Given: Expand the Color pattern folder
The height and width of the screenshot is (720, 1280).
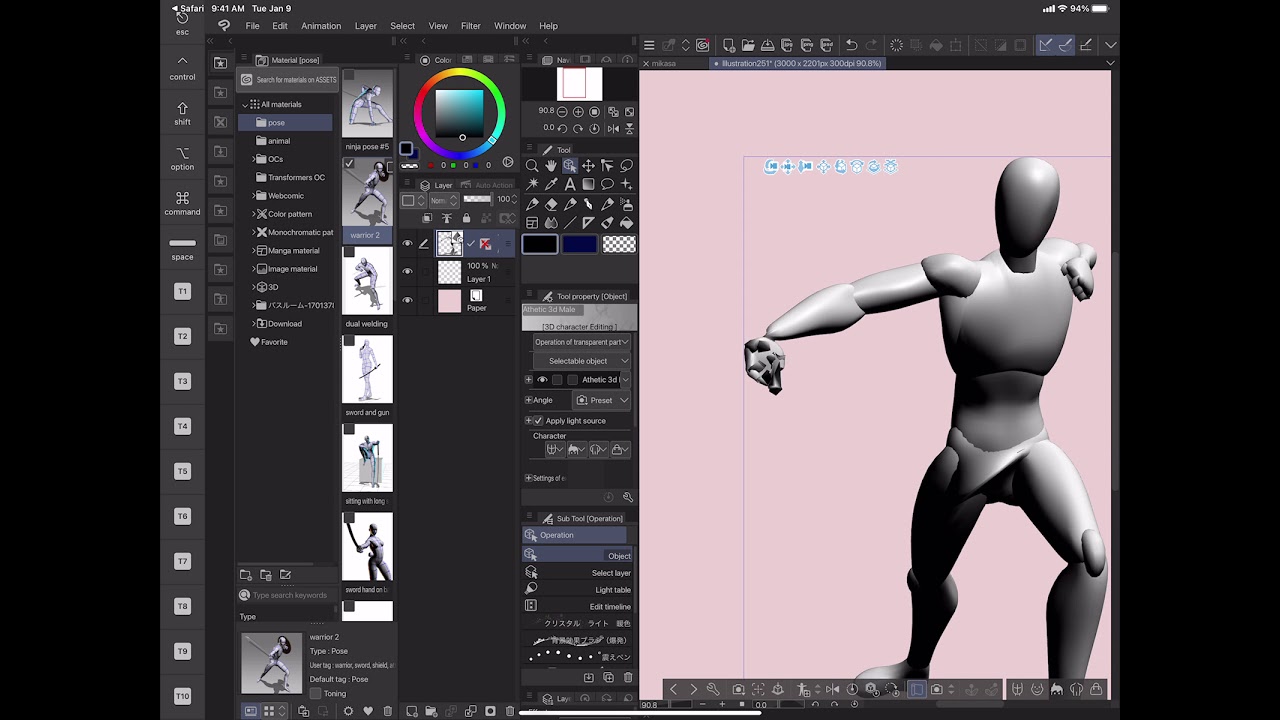Looking at the screenshot, I should [x=254, y=214].
